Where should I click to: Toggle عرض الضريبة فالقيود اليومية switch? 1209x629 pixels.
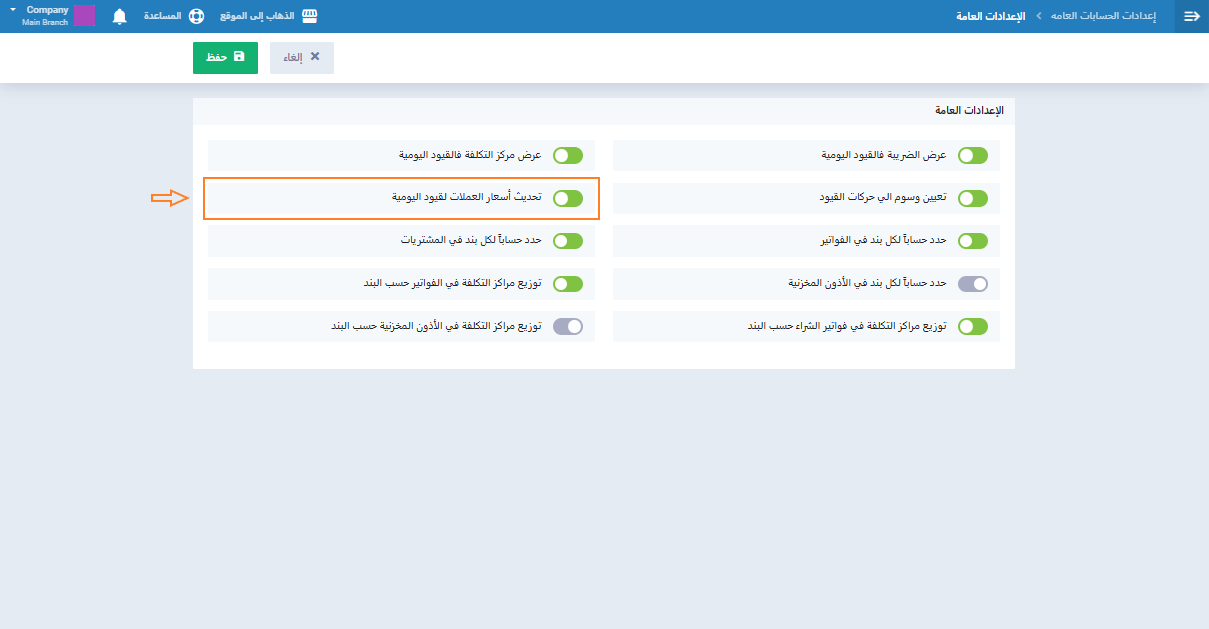tap(972, 155)
